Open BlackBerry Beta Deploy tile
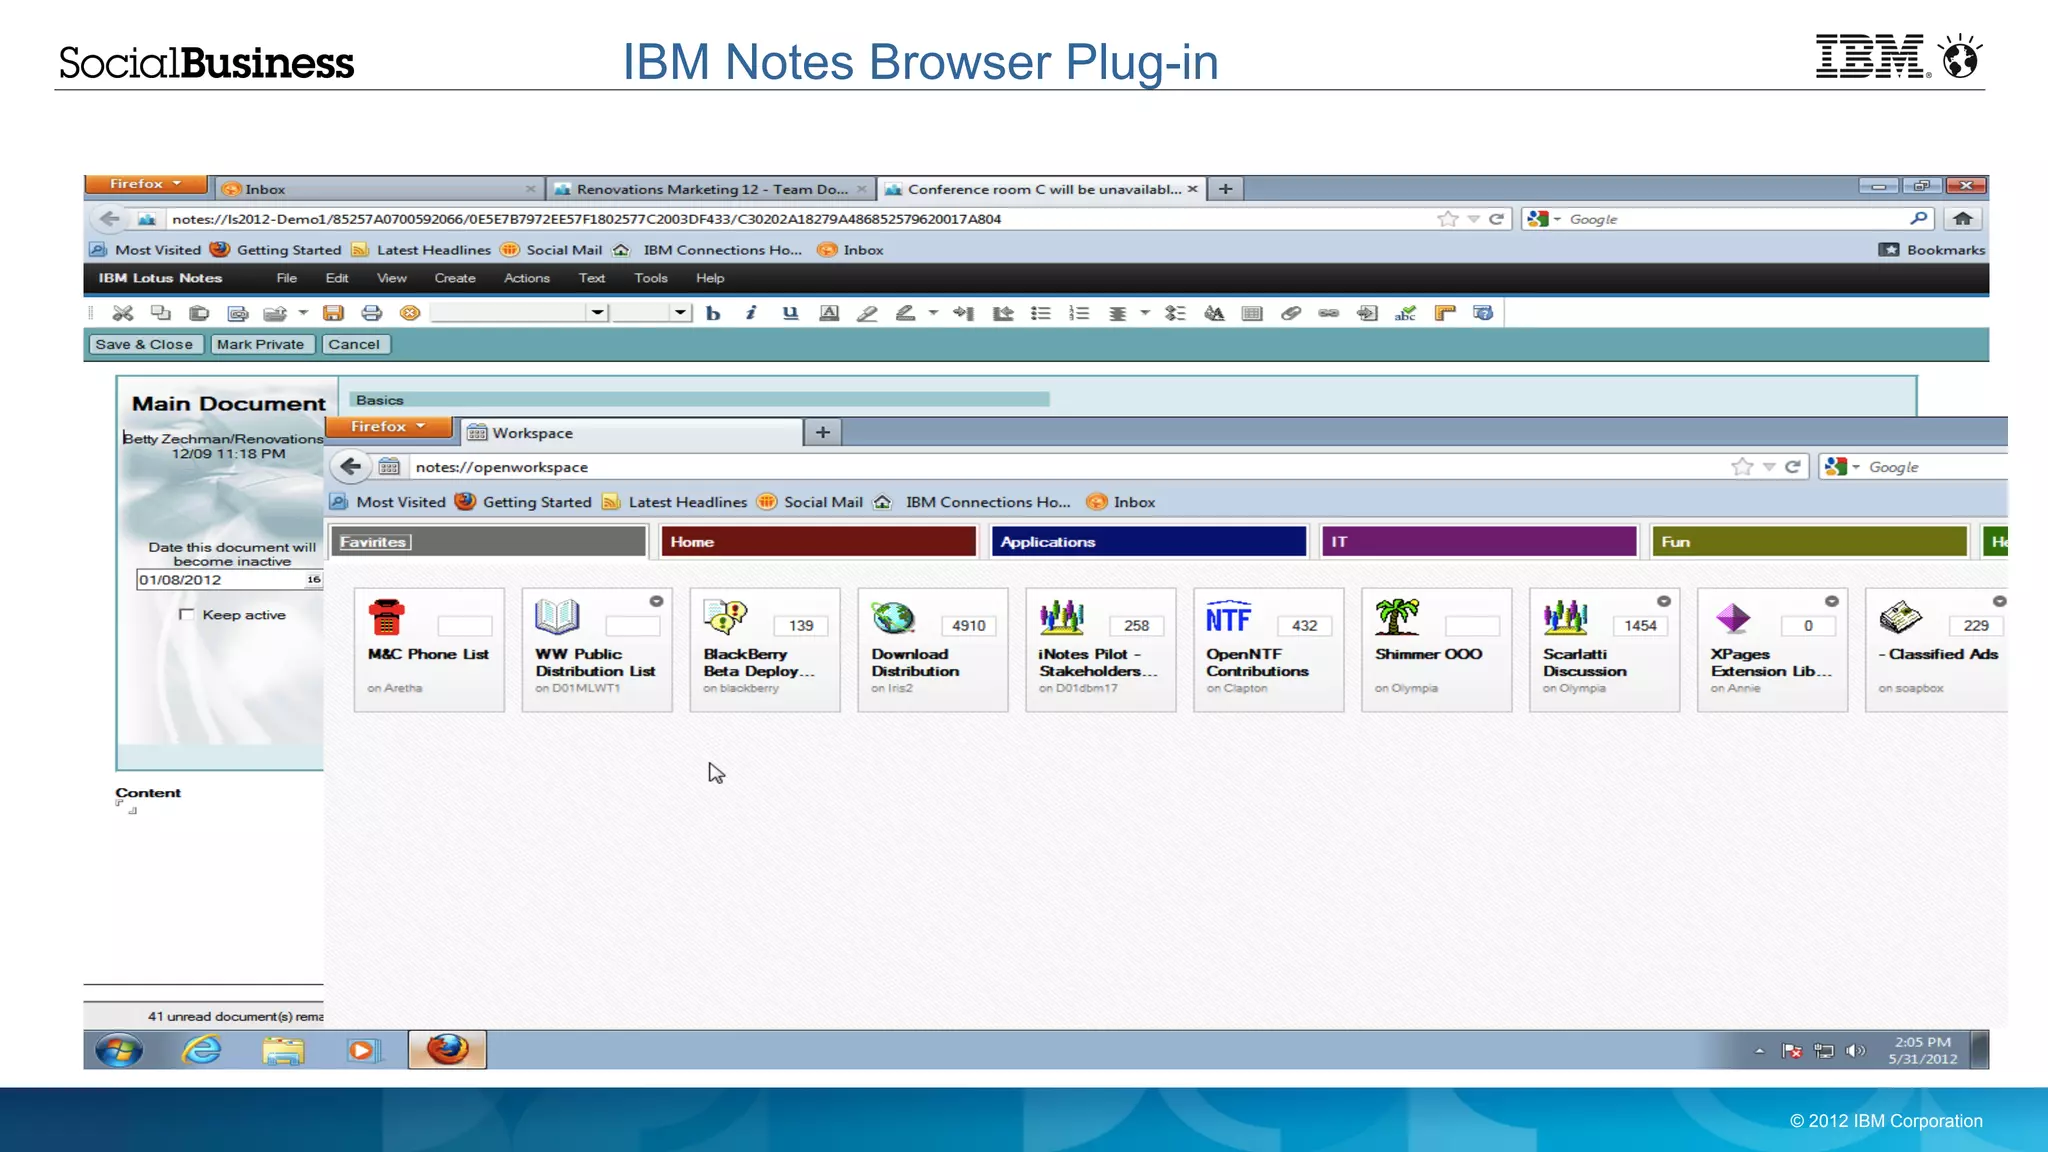Image resolution: width=2048 pixels, height=1152 pixels. pyautogui.click(x=765, y=649)
